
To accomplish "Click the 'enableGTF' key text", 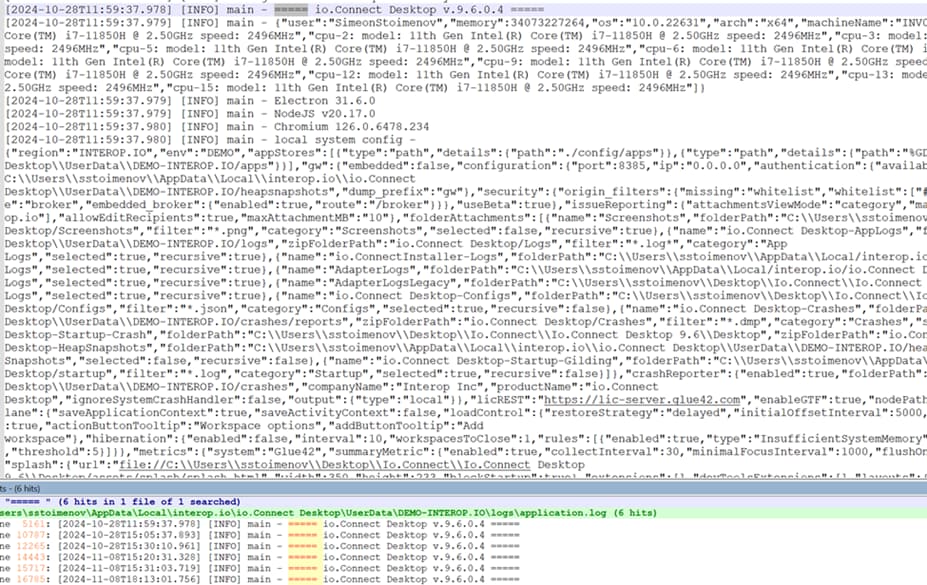I will point(785,399).
